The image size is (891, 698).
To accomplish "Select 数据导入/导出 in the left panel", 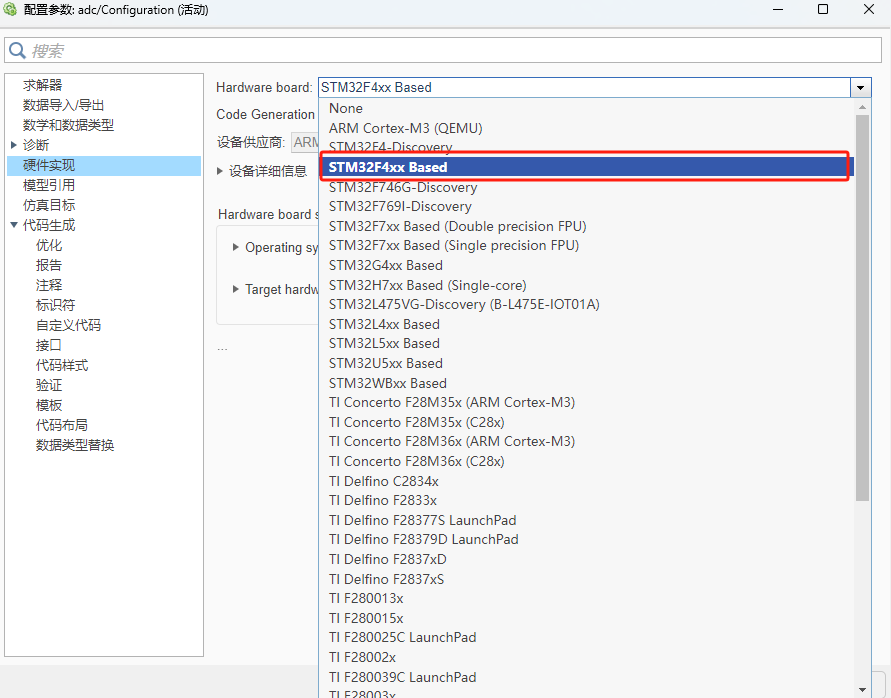I will tap(62, 104).
